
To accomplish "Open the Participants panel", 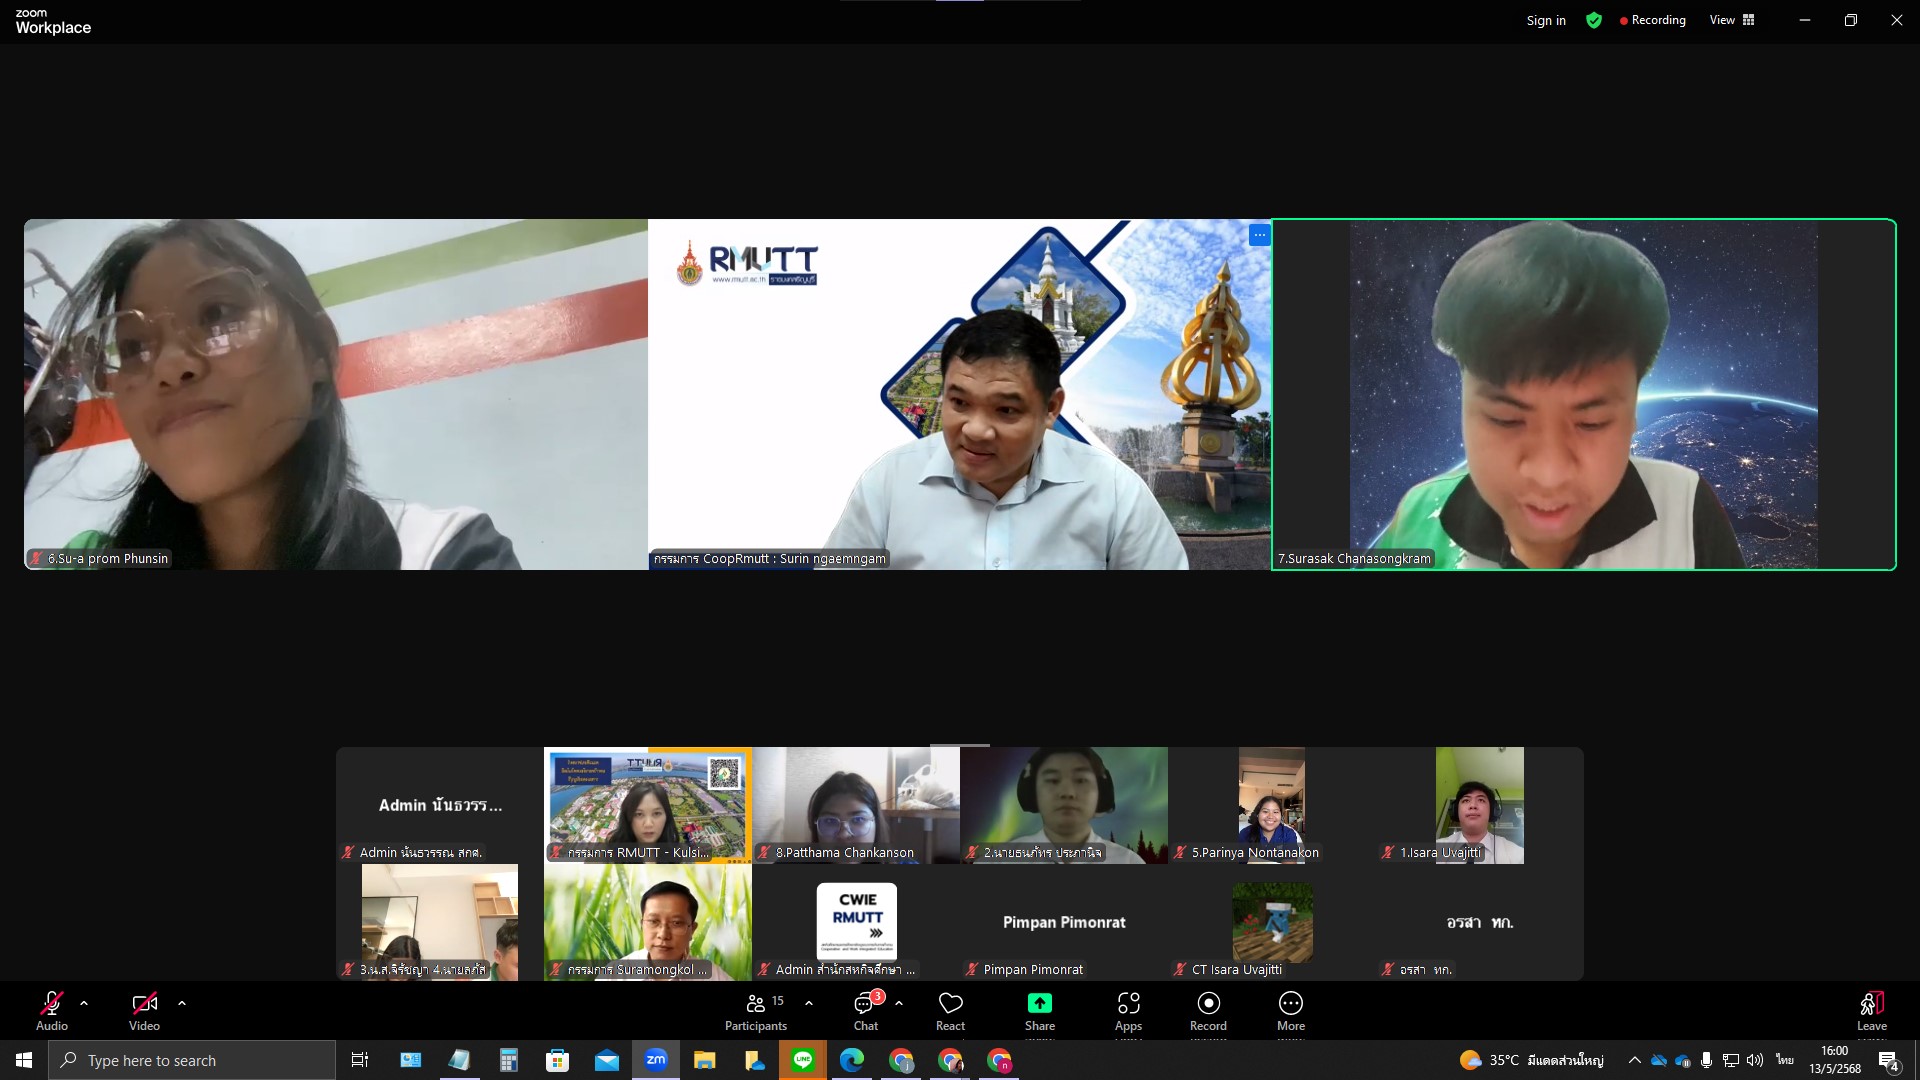I will point(756,1010).
